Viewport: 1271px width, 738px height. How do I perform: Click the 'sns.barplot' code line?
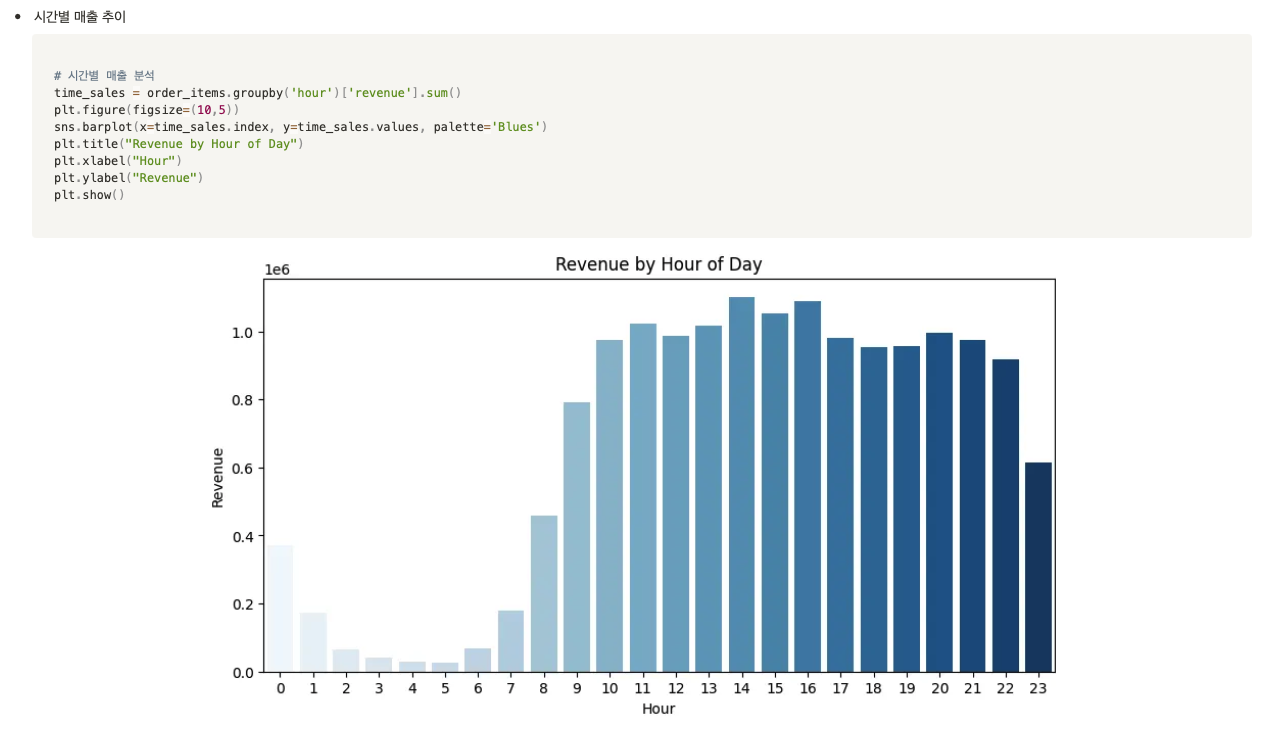tap(301, 127)
